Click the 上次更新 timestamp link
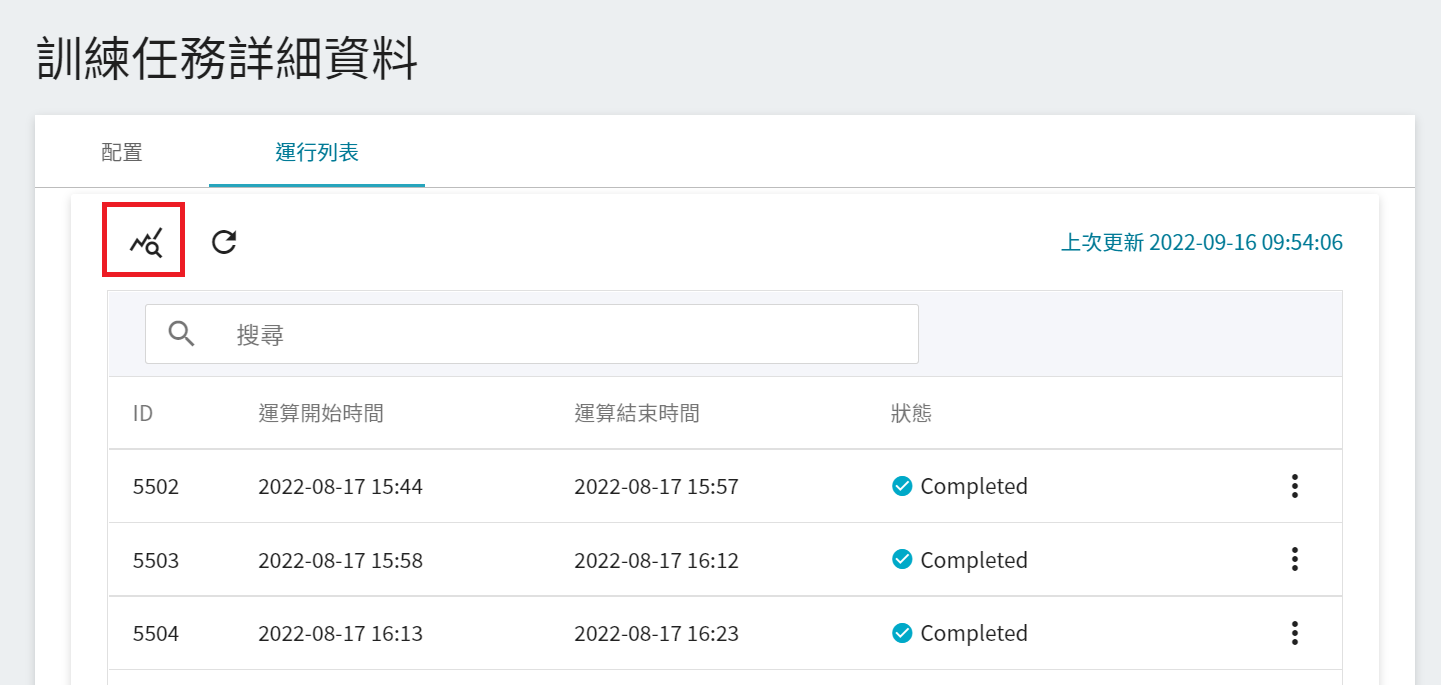The image size is (1441, 685). pyautogui.click(x=1201, y=242)
